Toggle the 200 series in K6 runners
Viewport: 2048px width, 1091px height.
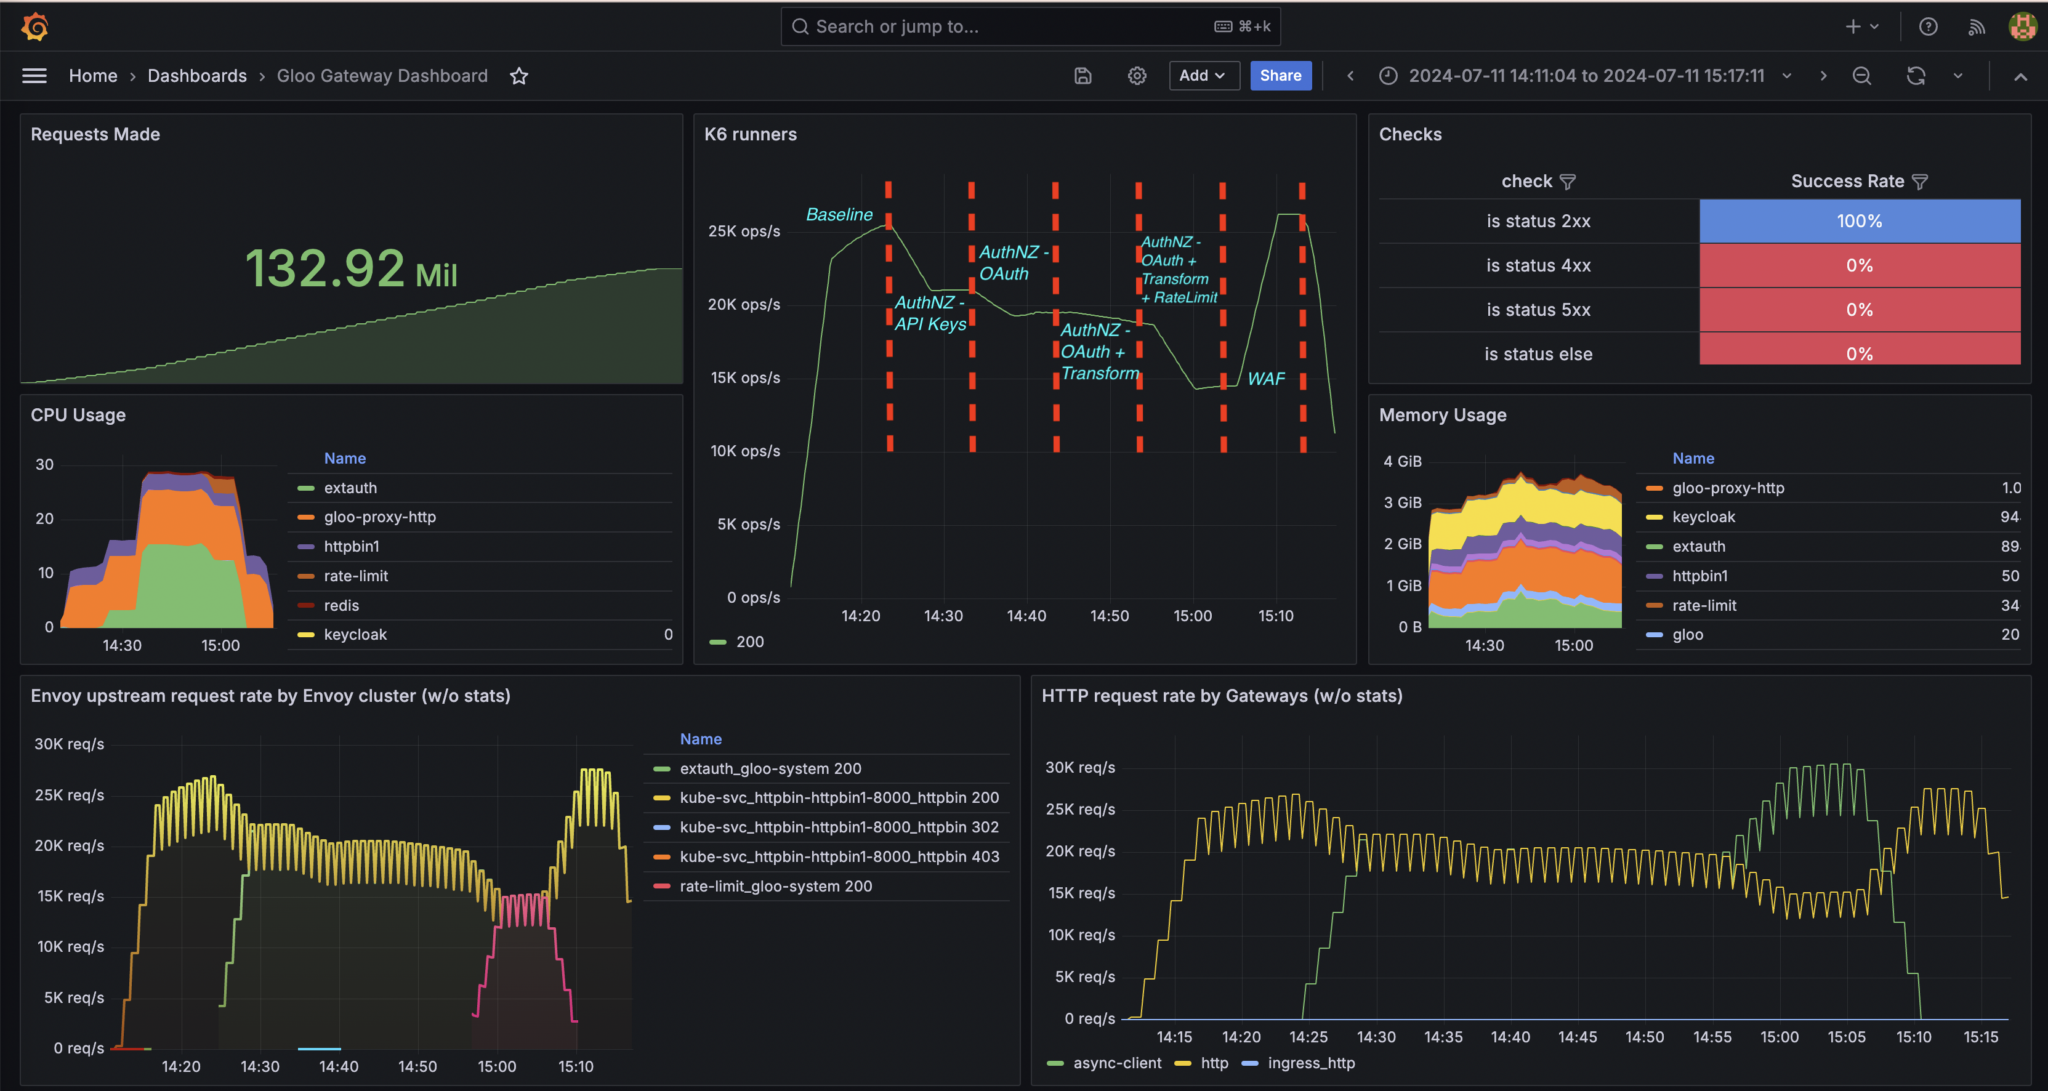[750, 642]
